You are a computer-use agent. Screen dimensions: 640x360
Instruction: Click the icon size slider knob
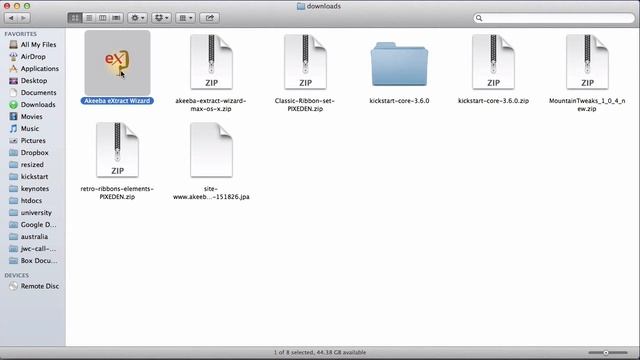pyautogui.click(x=606, y=353)
